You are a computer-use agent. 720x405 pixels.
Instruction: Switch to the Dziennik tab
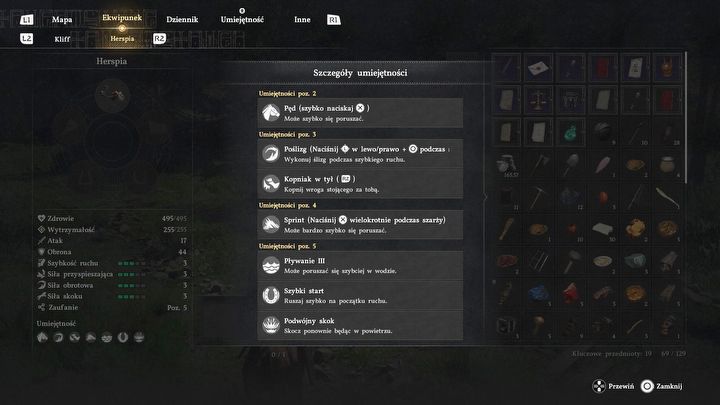(x=182, y=20)
